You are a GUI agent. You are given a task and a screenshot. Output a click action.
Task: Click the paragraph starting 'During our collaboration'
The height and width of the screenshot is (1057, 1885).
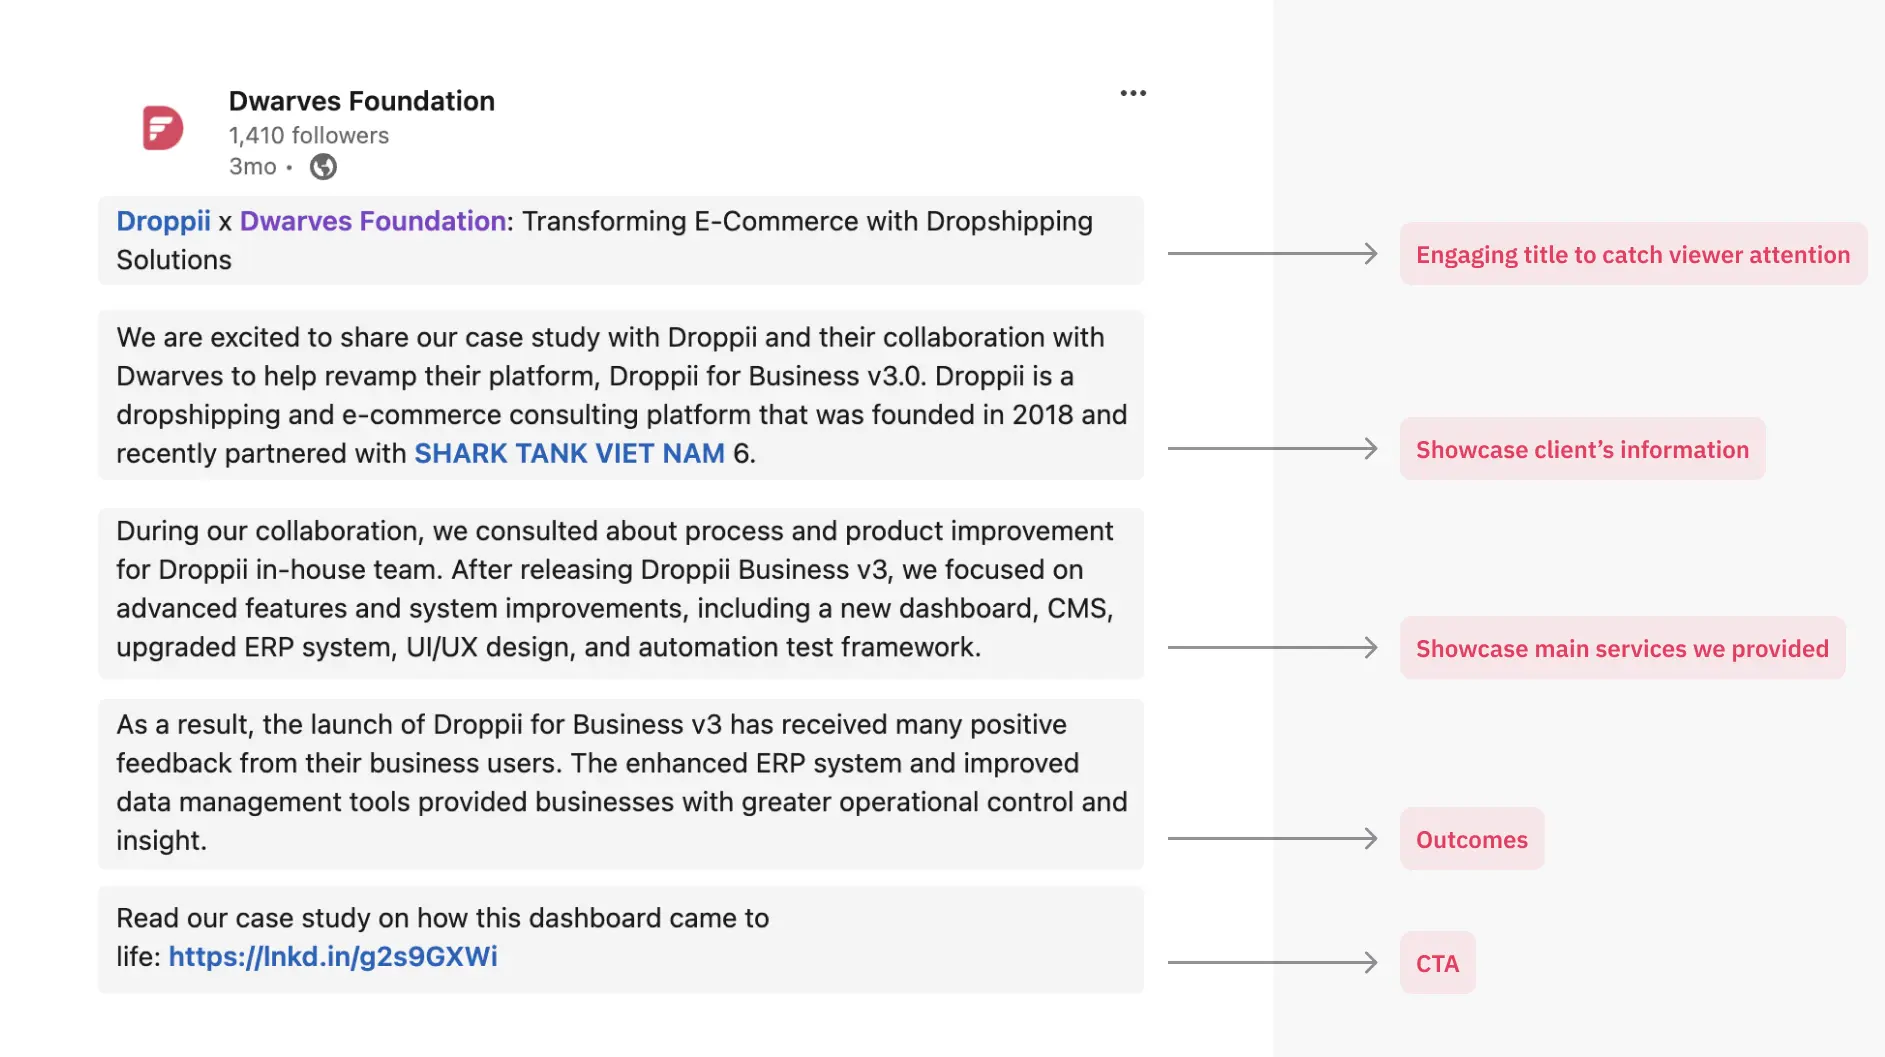(x=620, y=590)
